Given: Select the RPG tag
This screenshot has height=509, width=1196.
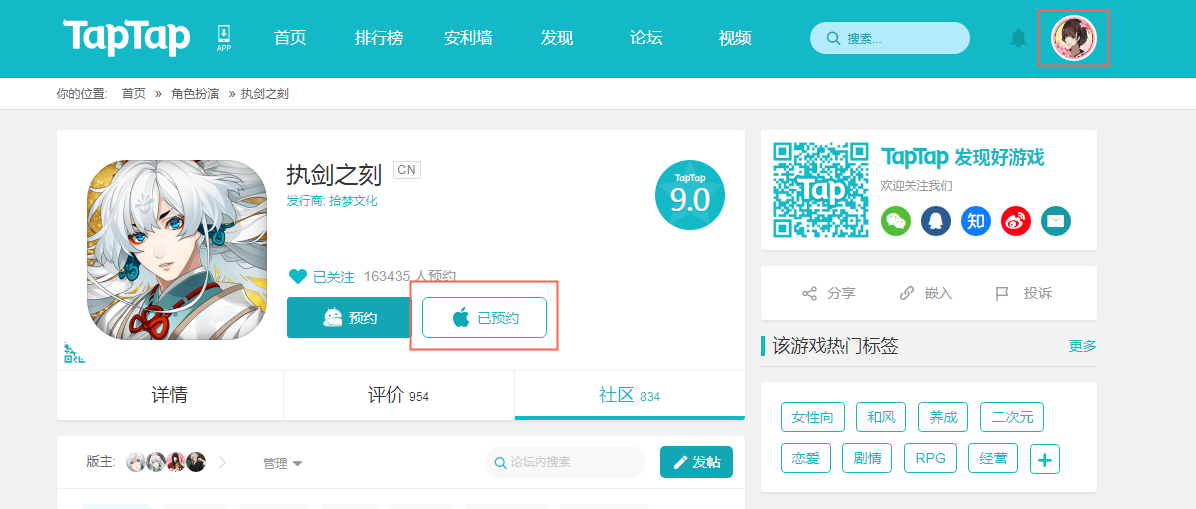Looking at the screenshot, I should (x=931, y=459).
